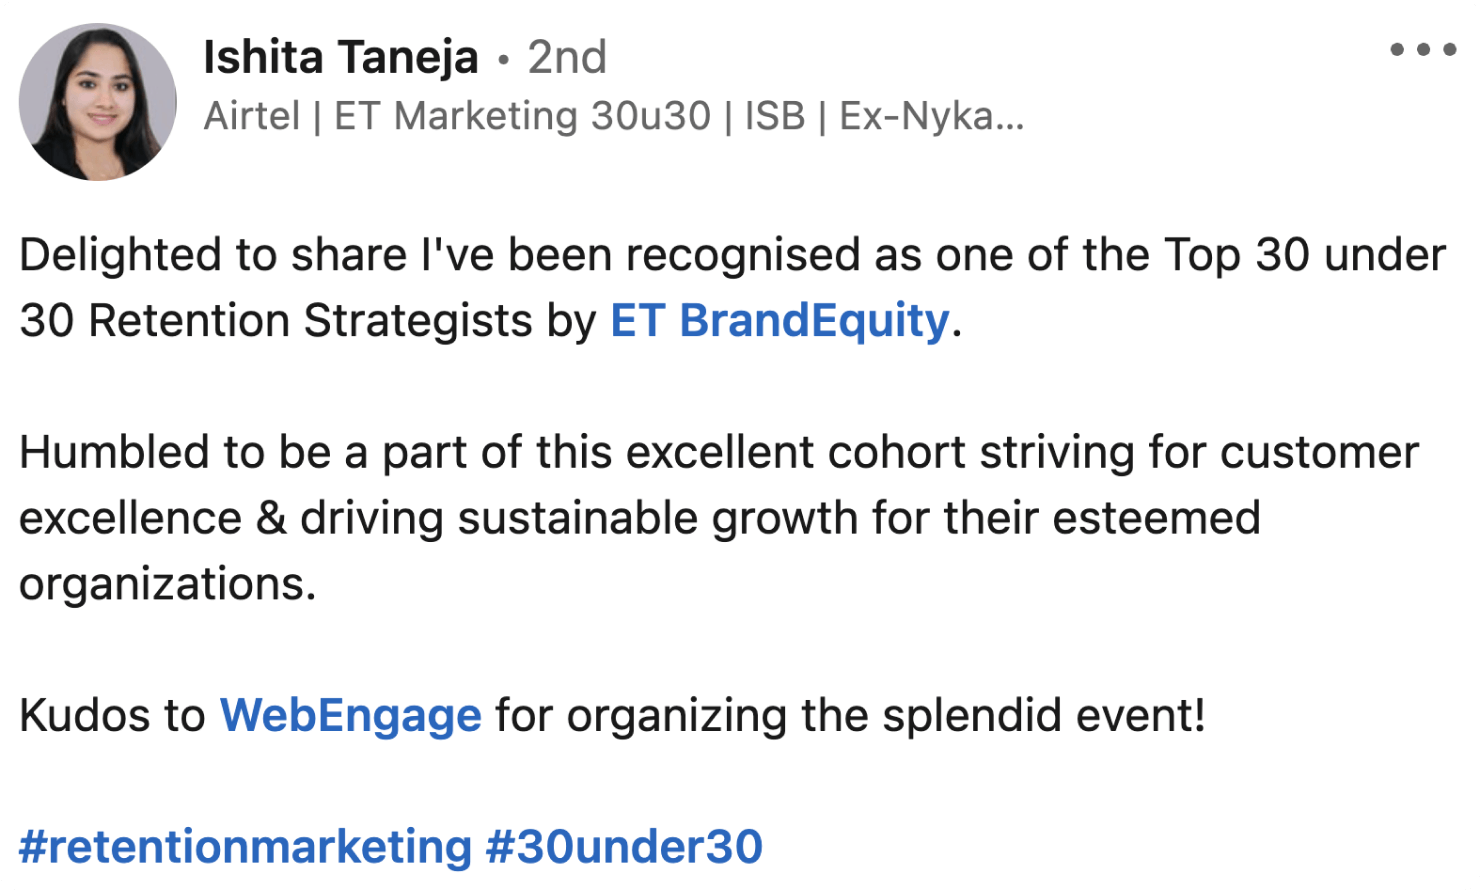Open the ET BrandEquity company link
Image resolution: width=1480 pixels, height=890 pixels.
[779, 321]
